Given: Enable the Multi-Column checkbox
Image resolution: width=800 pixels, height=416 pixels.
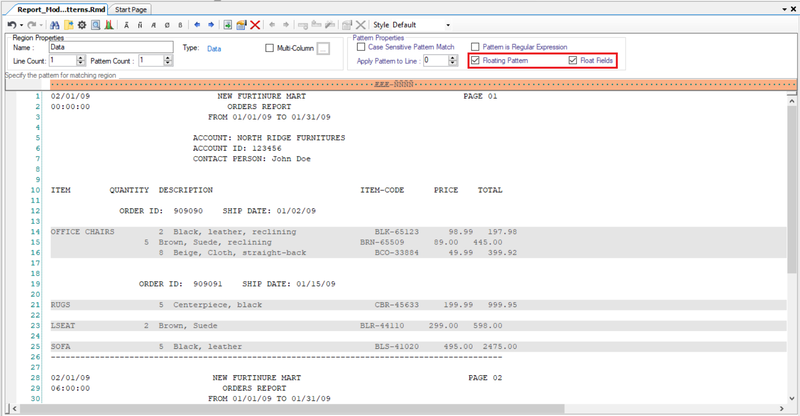Looking at the screenshot, I should 270,48.
